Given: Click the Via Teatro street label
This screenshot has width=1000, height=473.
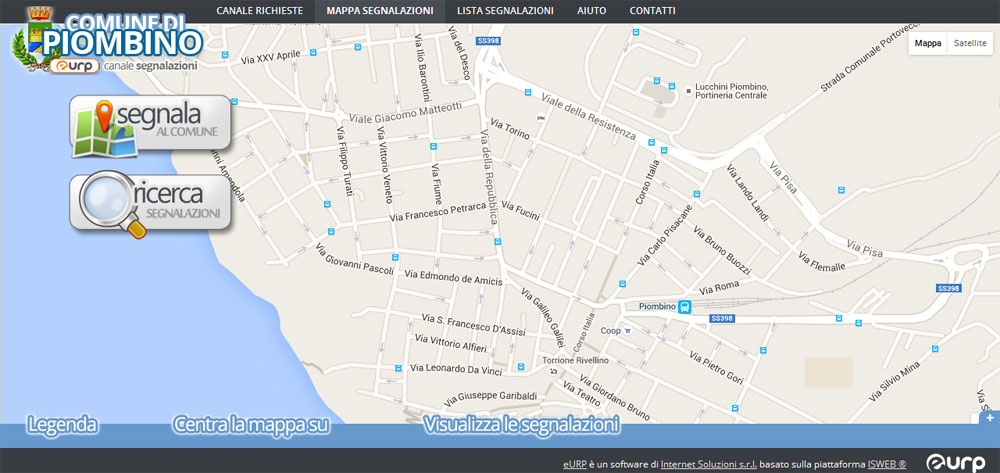Looking at the screenshot, I should coord(581,393).
